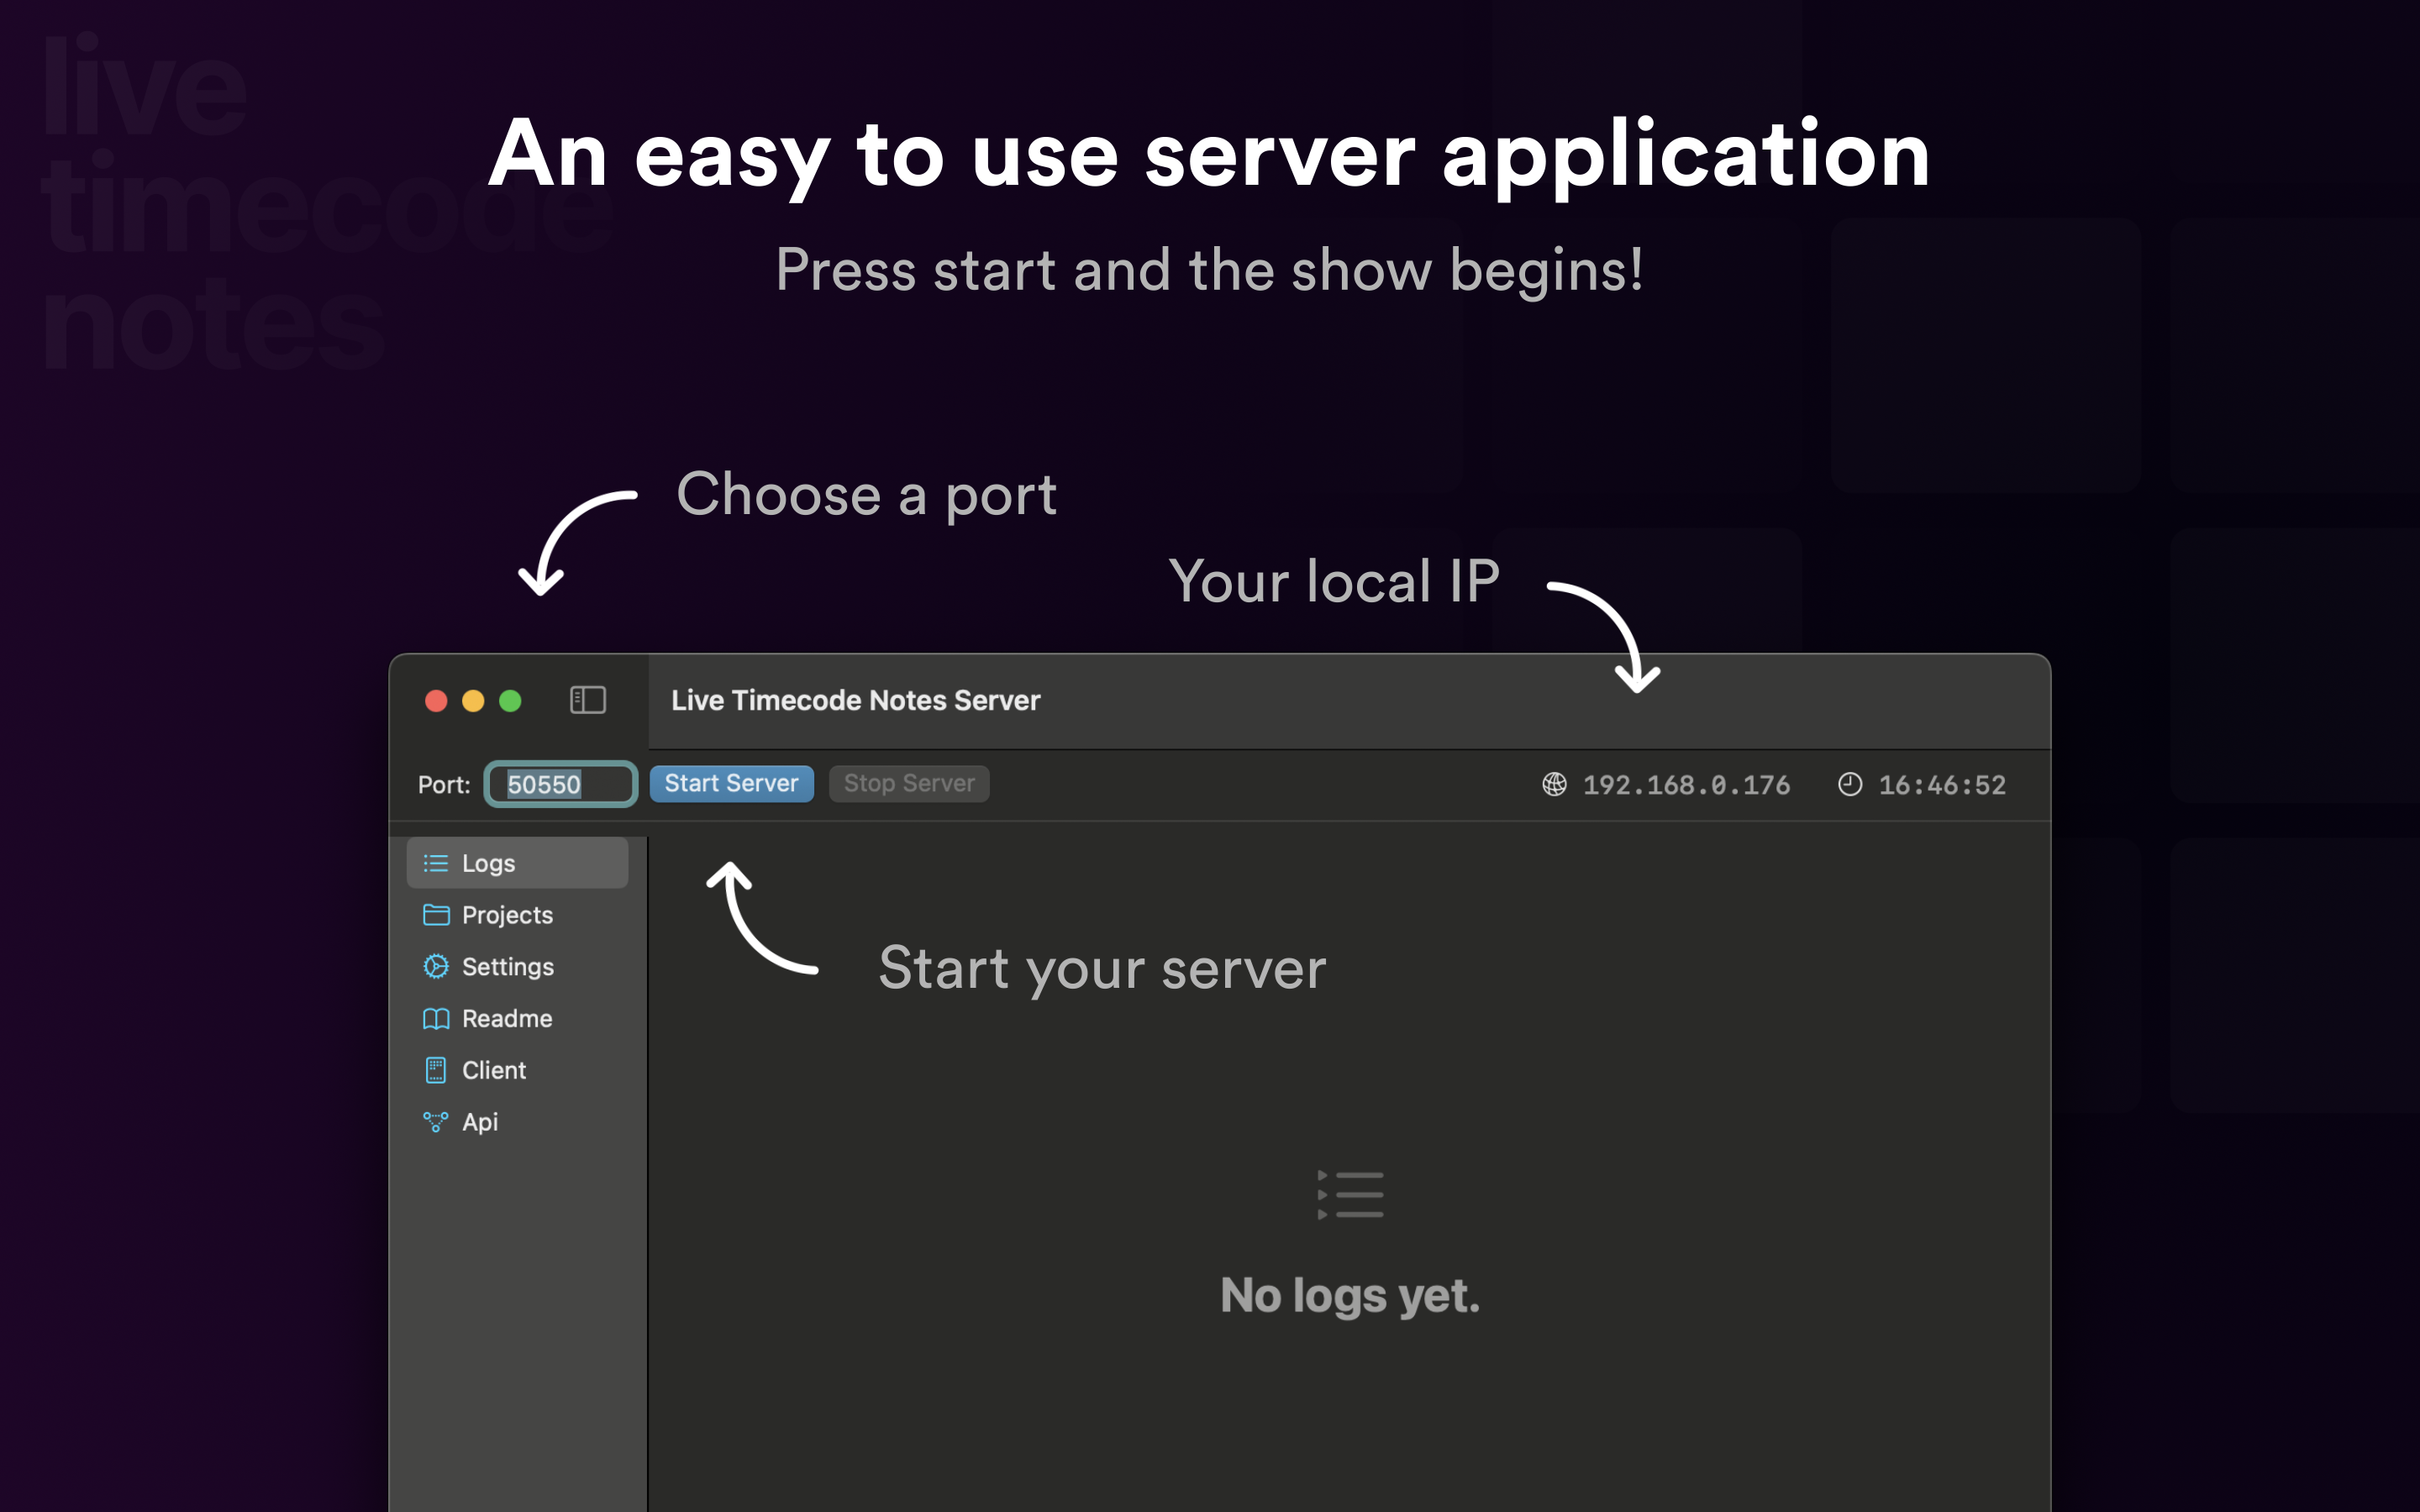Open the Readme section
Image resolution: width=2420 pixels, height=1512 pixels.
click(x=506, y=1018)
